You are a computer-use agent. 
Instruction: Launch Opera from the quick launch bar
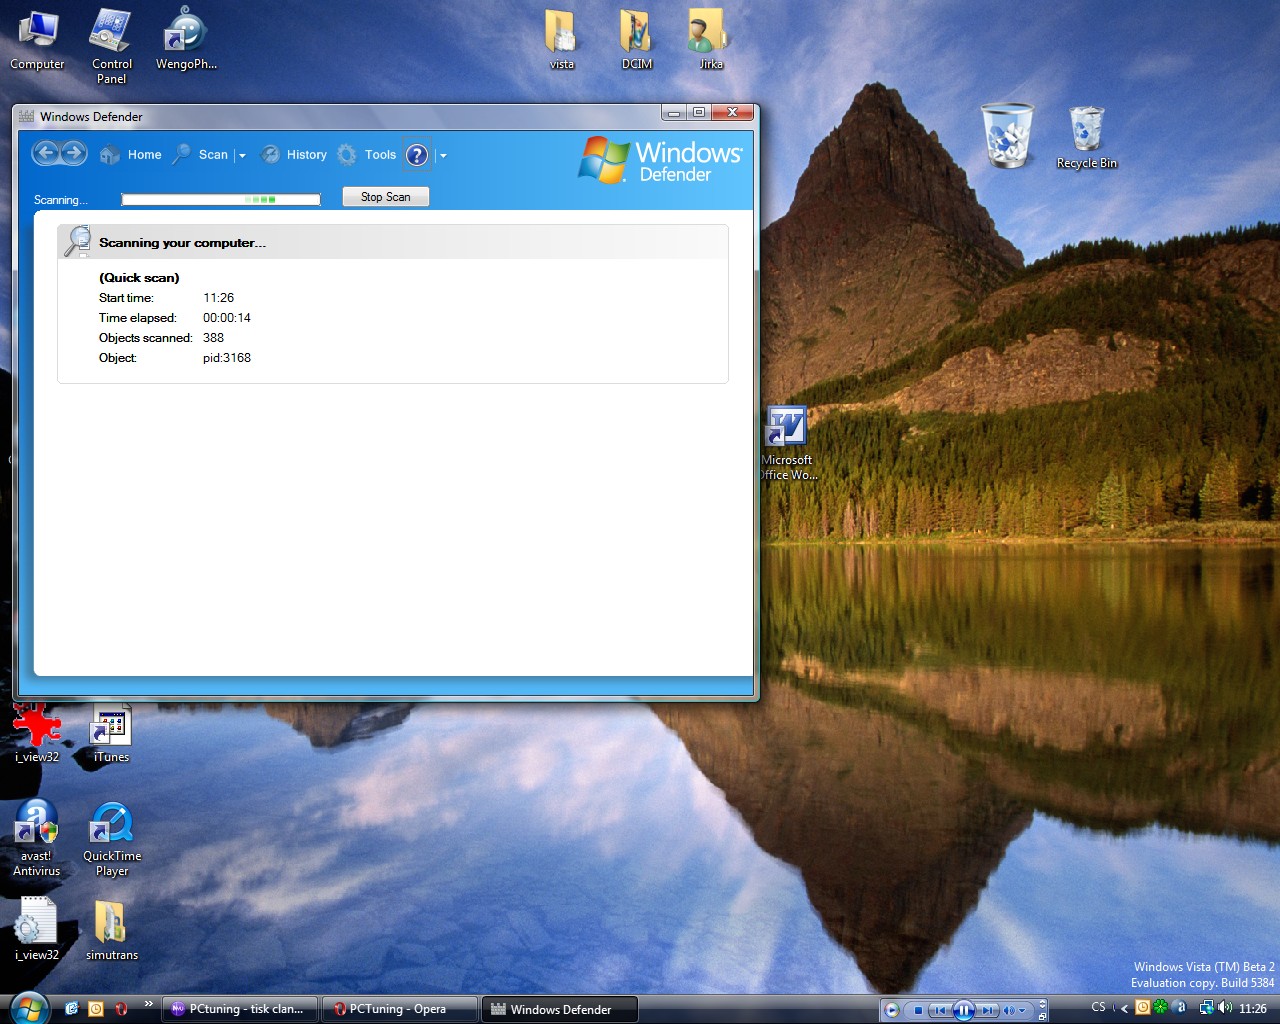pyautogui.click(x=121, y=1009)
